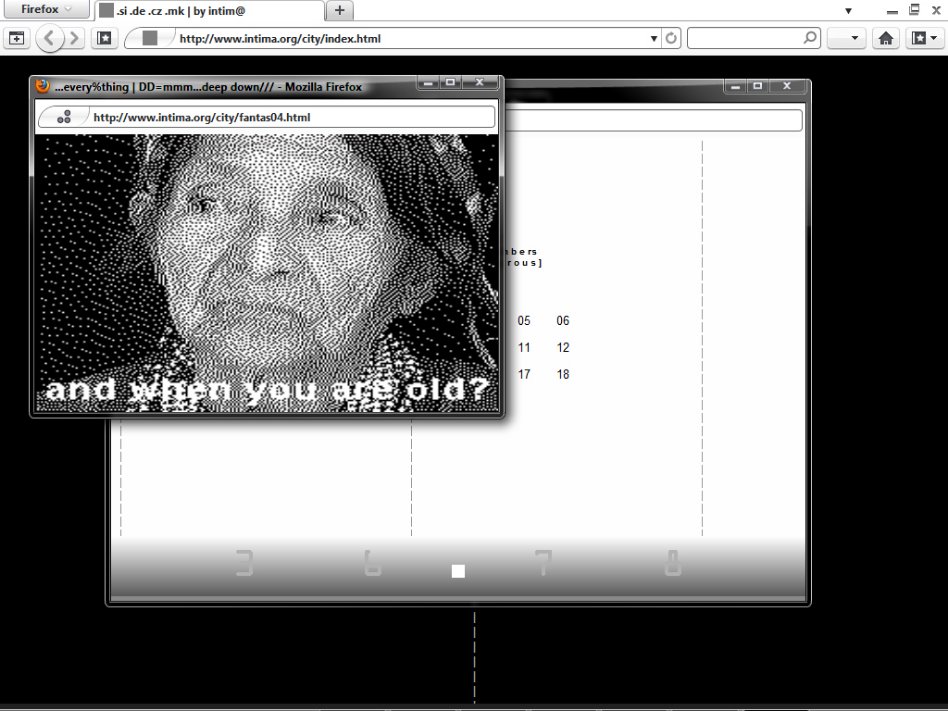This screenshot has width=948, height=711.
Task: Click the back navigation arrow
Action: point(51,39)
